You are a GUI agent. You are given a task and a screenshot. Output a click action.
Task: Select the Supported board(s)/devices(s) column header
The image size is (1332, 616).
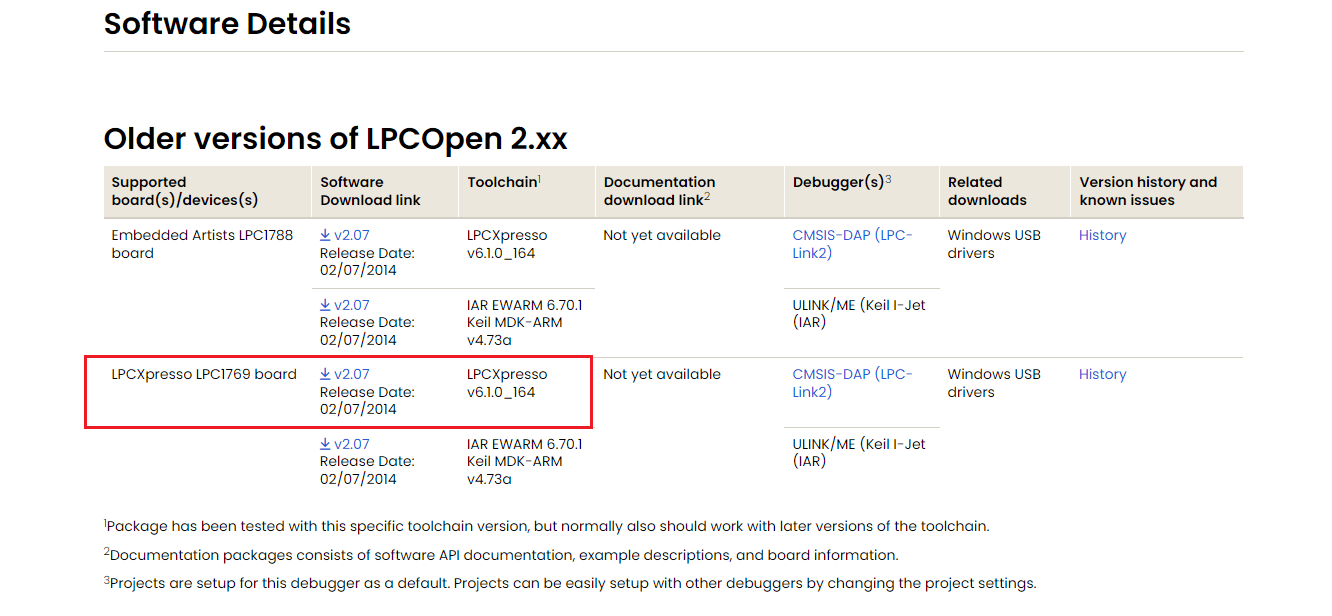click(185, 191)
